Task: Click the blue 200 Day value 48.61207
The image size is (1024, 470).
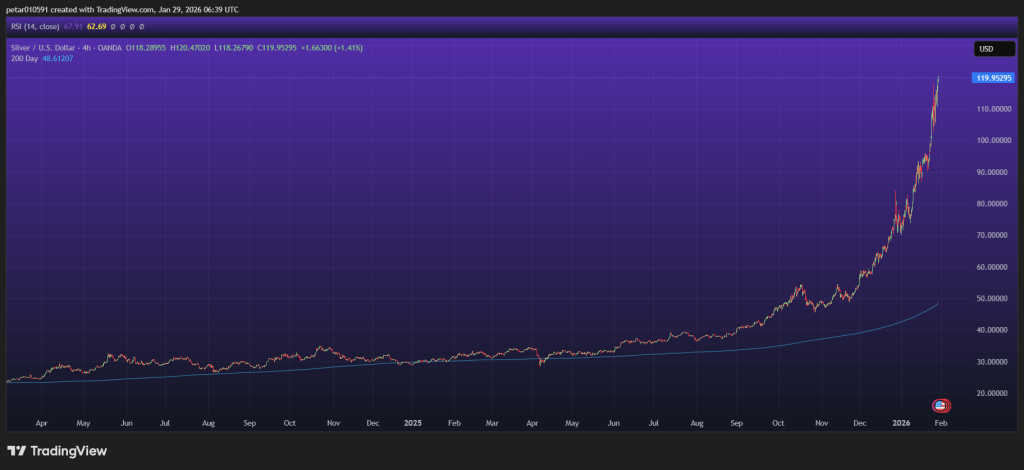Action: (55, 59)
